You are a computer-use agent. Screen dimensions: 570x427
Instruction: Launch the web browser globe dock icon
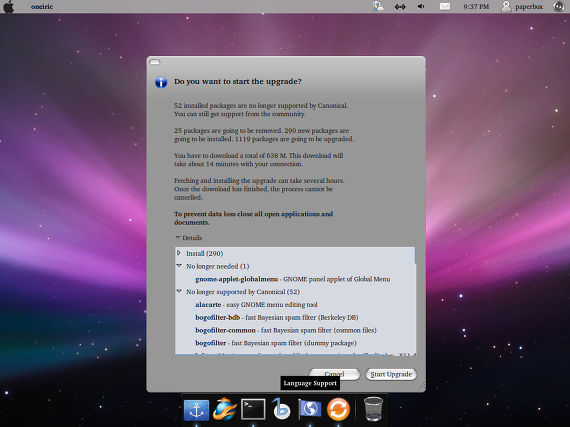(225, 409)
